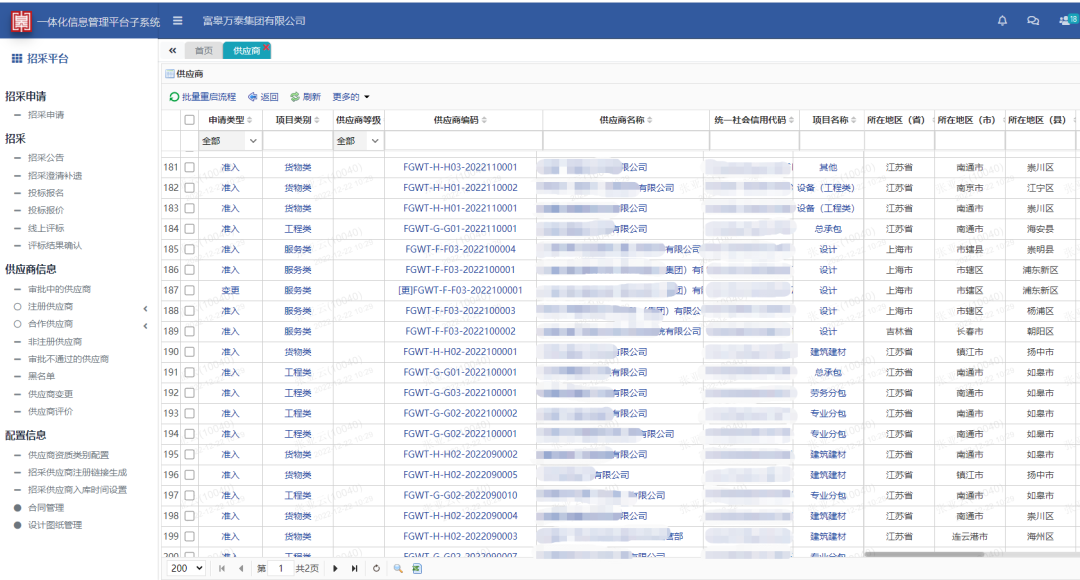Screen dimensions: 1080x580
Task: Export table using the Excel icon
Action: point(417,568)
